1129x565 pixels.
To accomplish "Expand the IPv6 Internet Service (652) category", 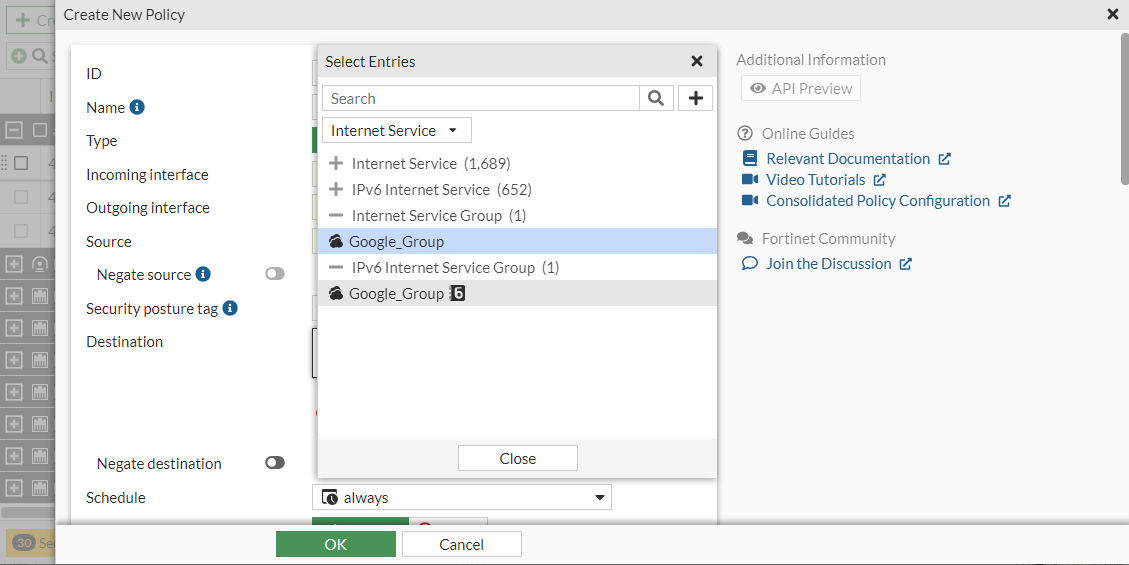I will click(x=336, y=190).
